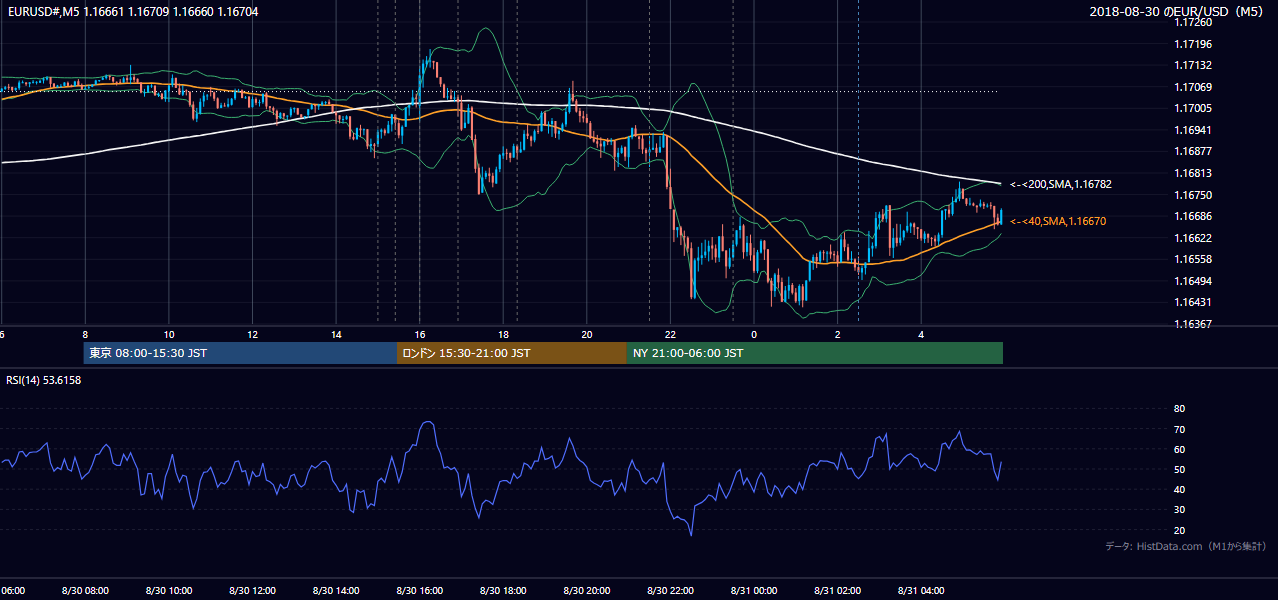Screen dimensions: 1278x600
Task: Click the 8/30 08:00 bottom timeline label
Action: 85,590
